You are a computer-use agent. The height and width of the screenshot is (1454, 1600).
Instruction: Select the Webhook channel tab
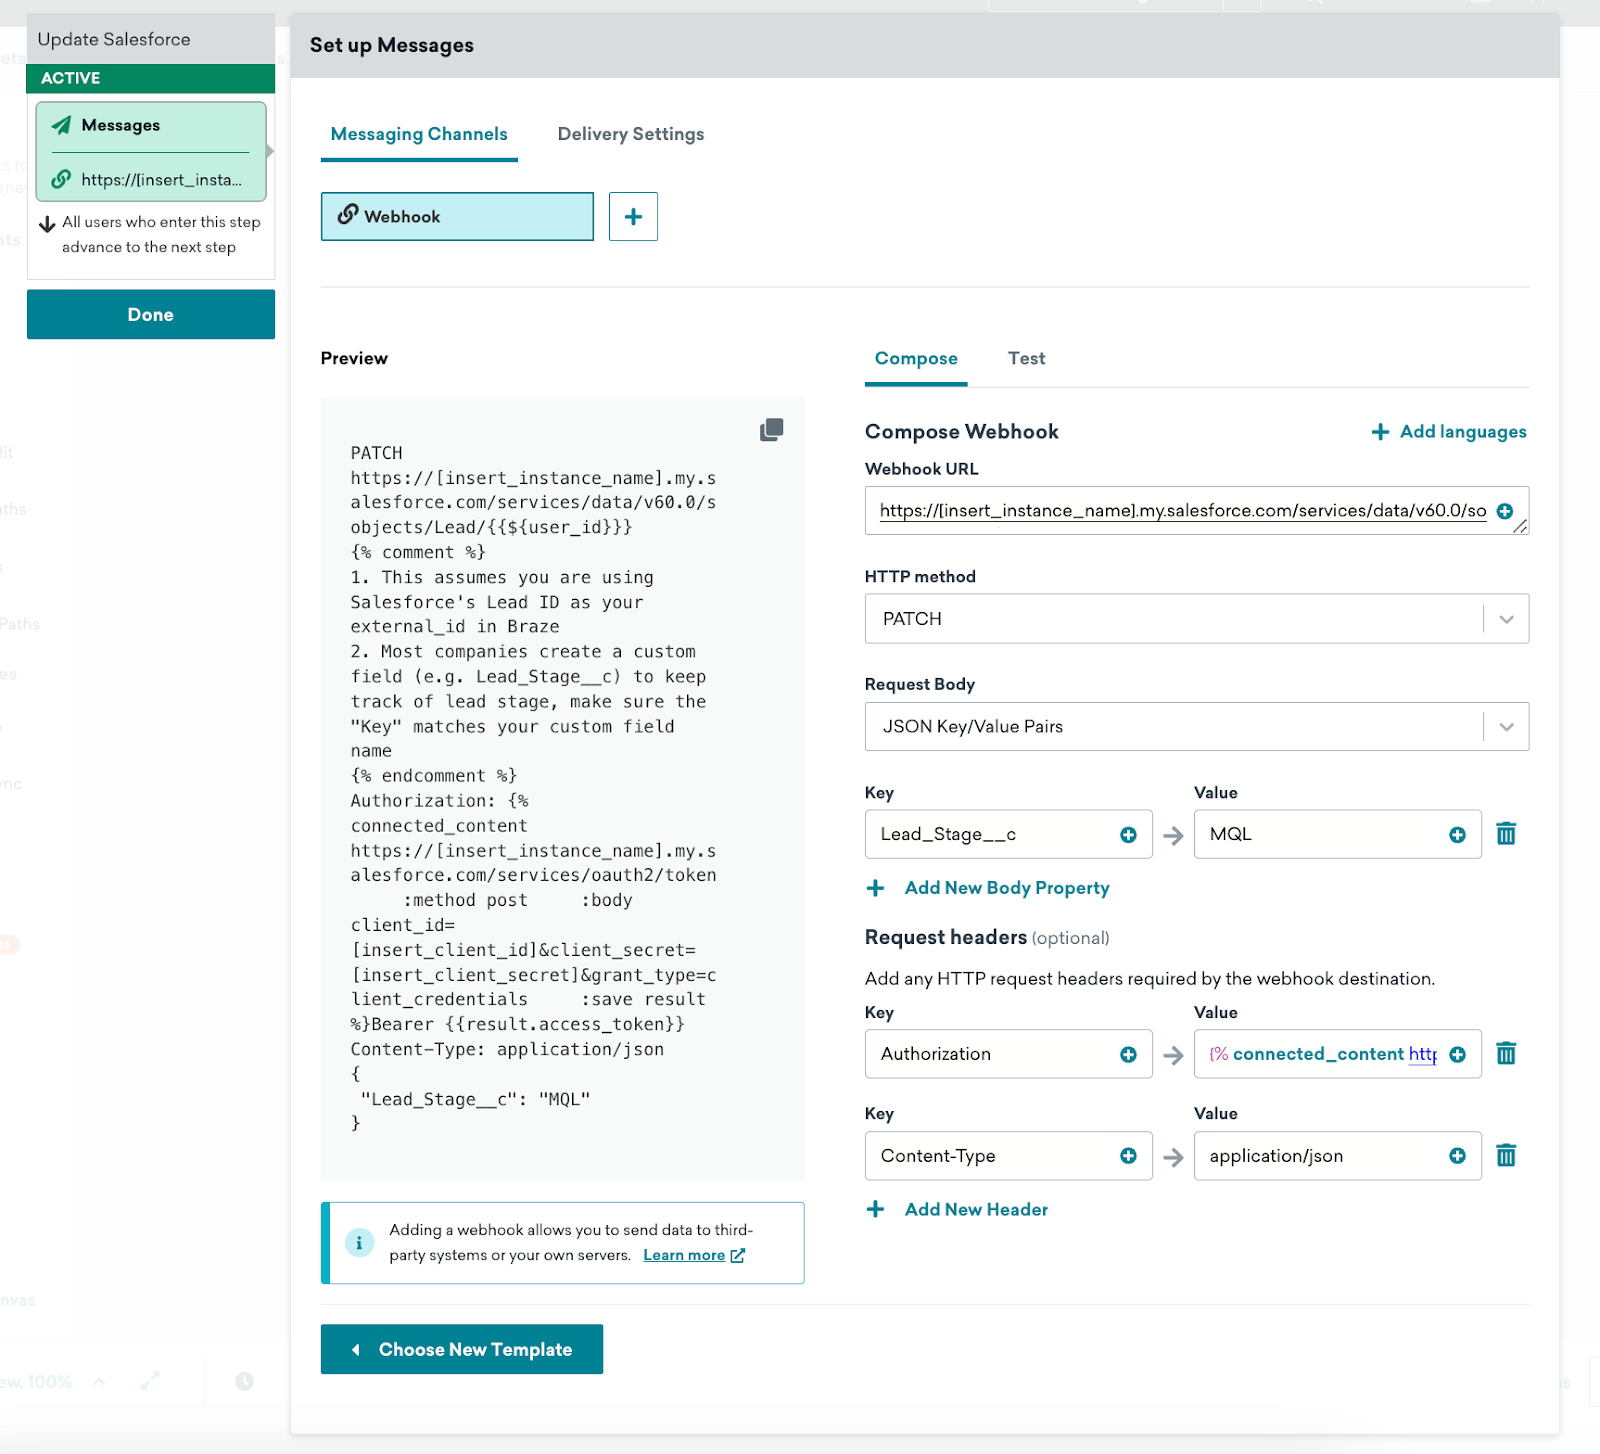457,216
